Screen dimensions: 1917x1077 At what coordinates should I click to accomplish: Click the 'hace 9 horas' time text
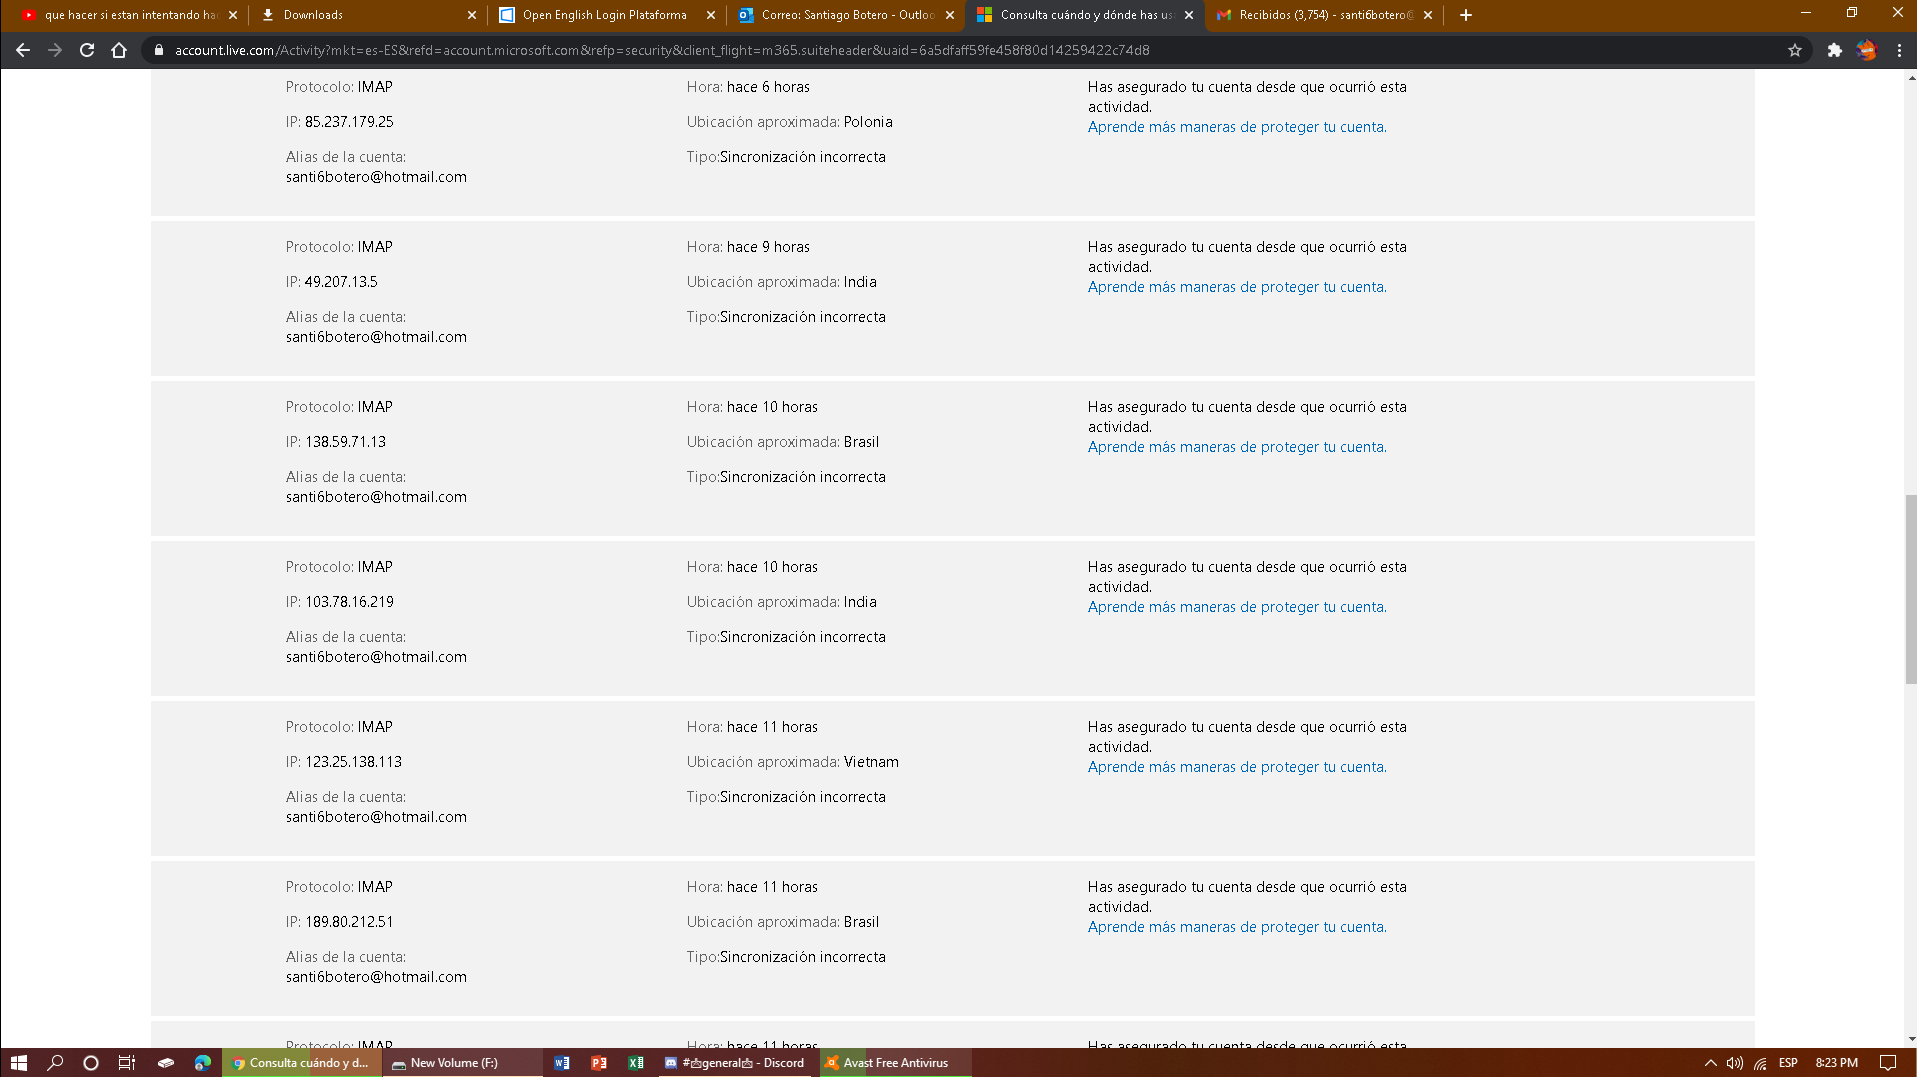click(768, 247)
